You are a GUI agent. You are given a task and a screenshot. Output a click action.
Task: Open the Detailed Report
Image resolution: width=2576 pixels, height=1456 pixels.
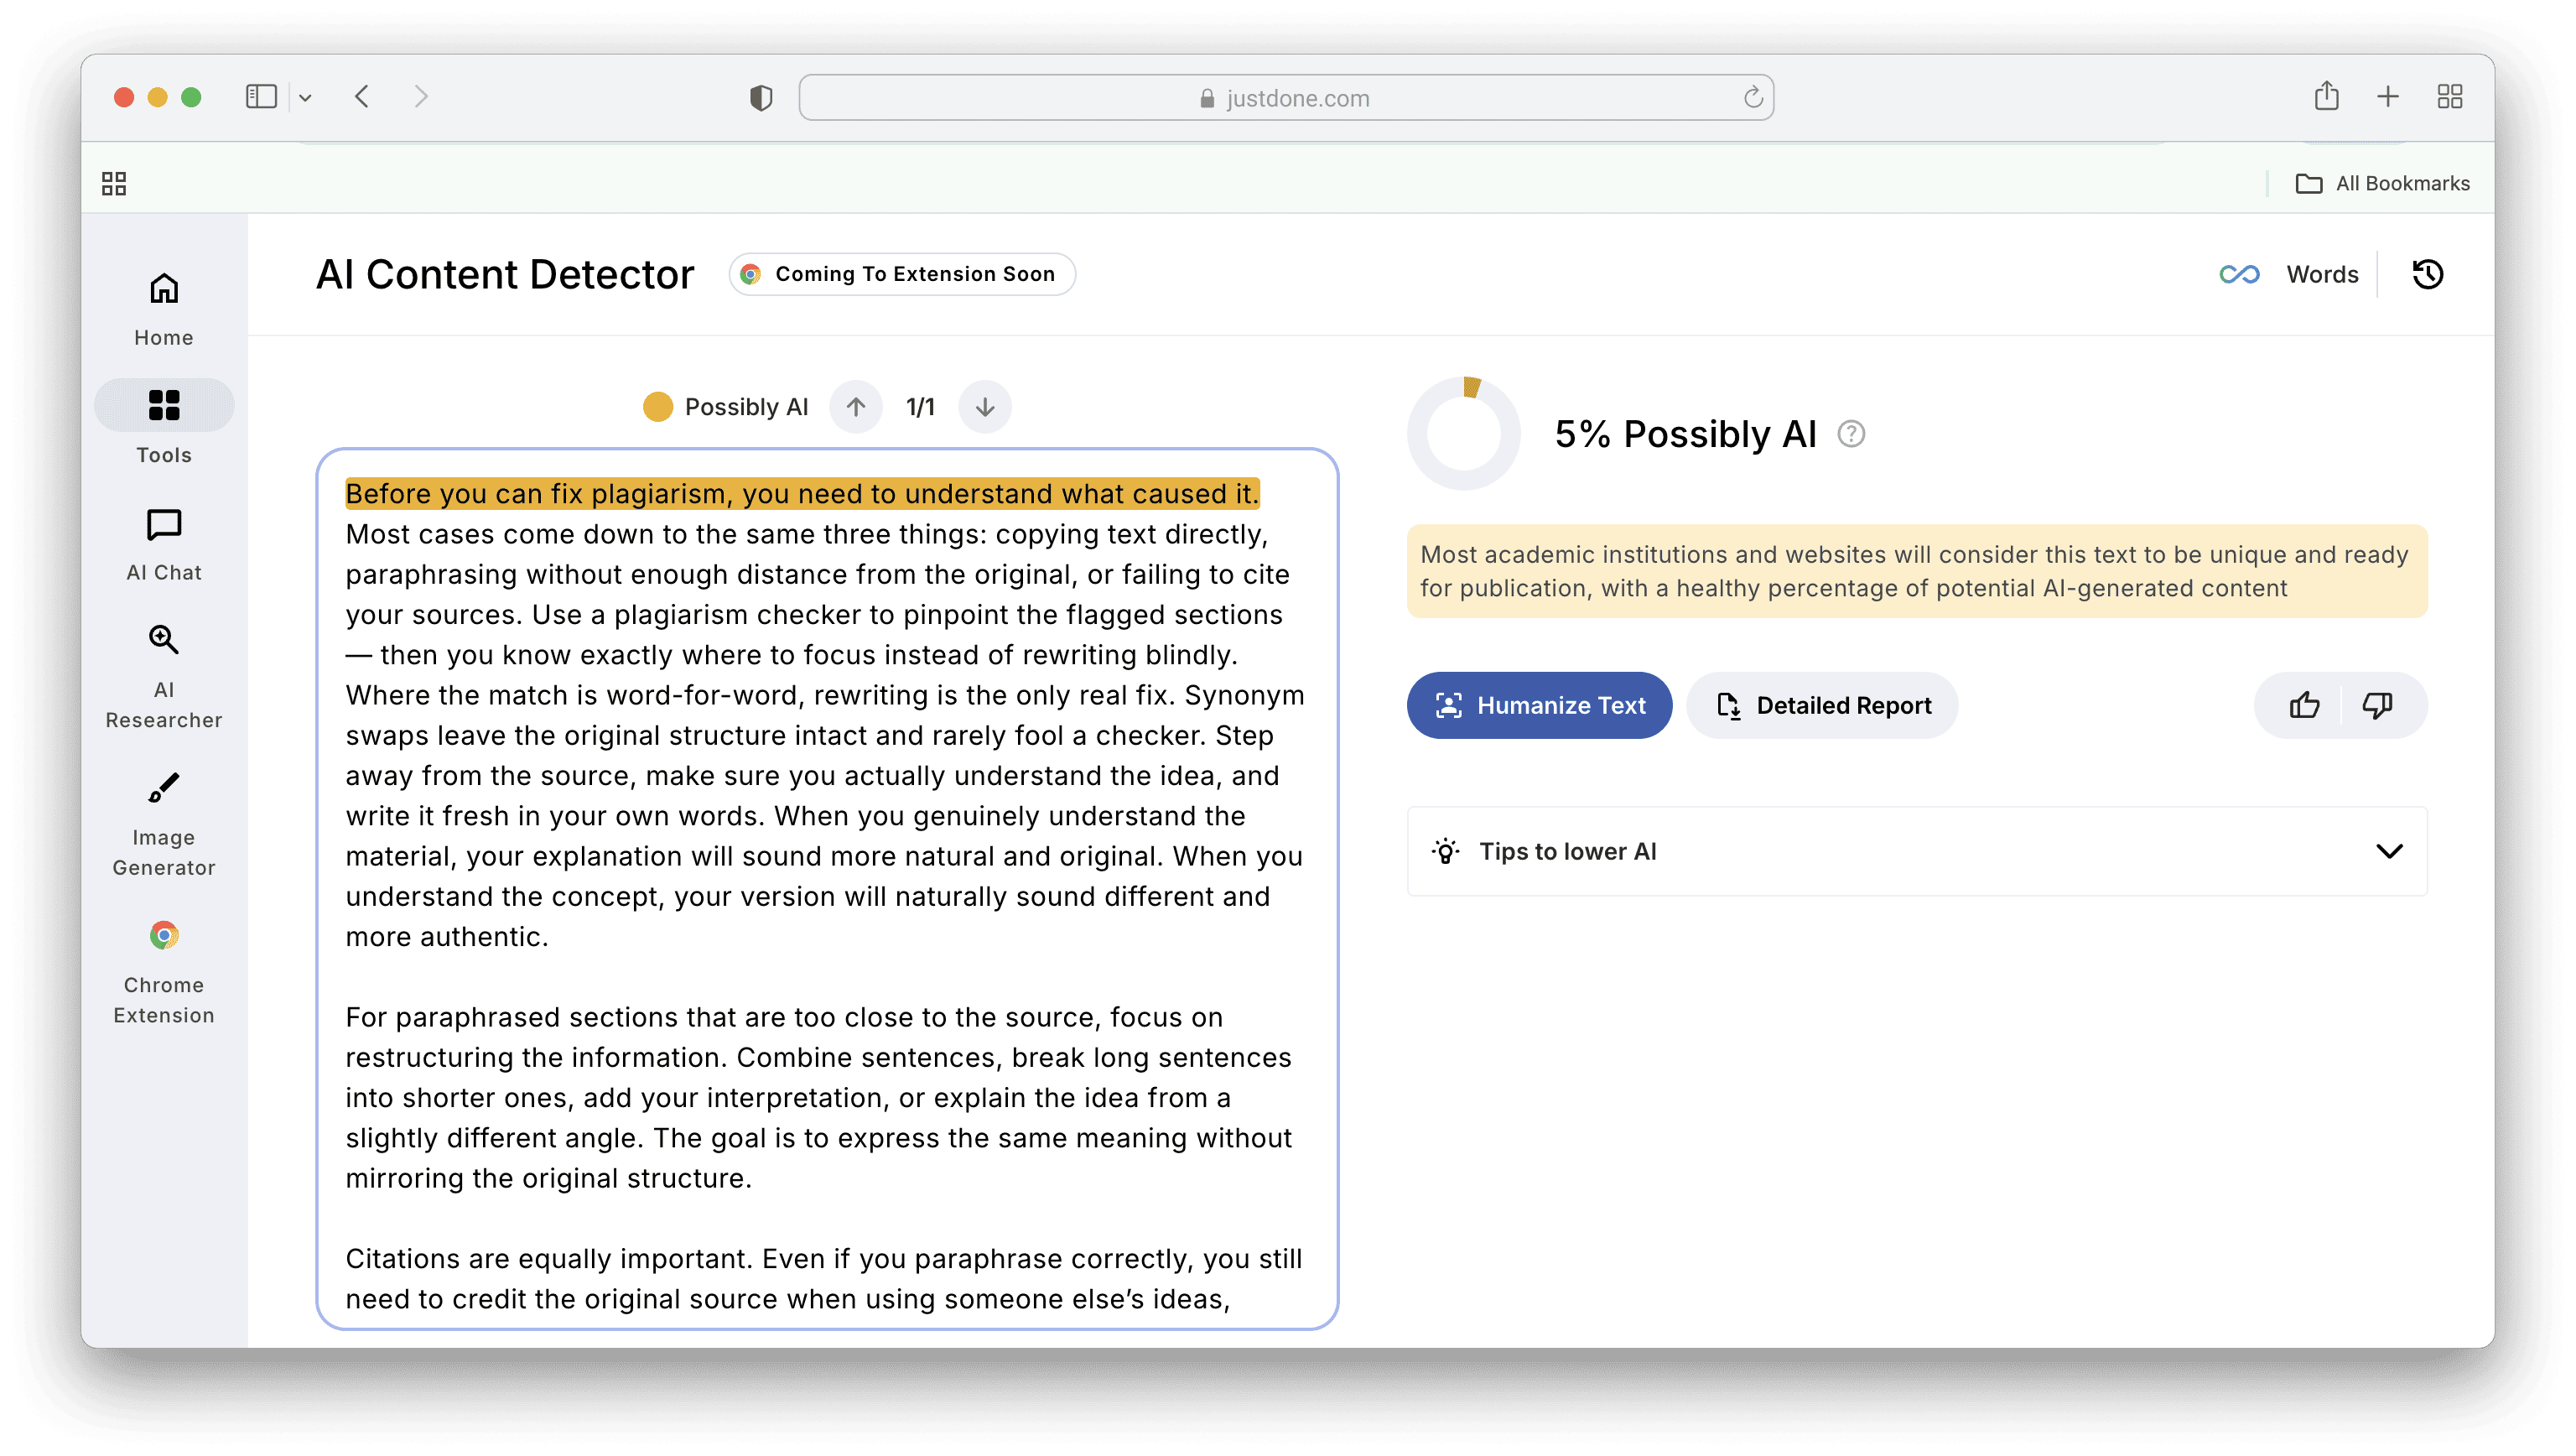click(1822, 705)
